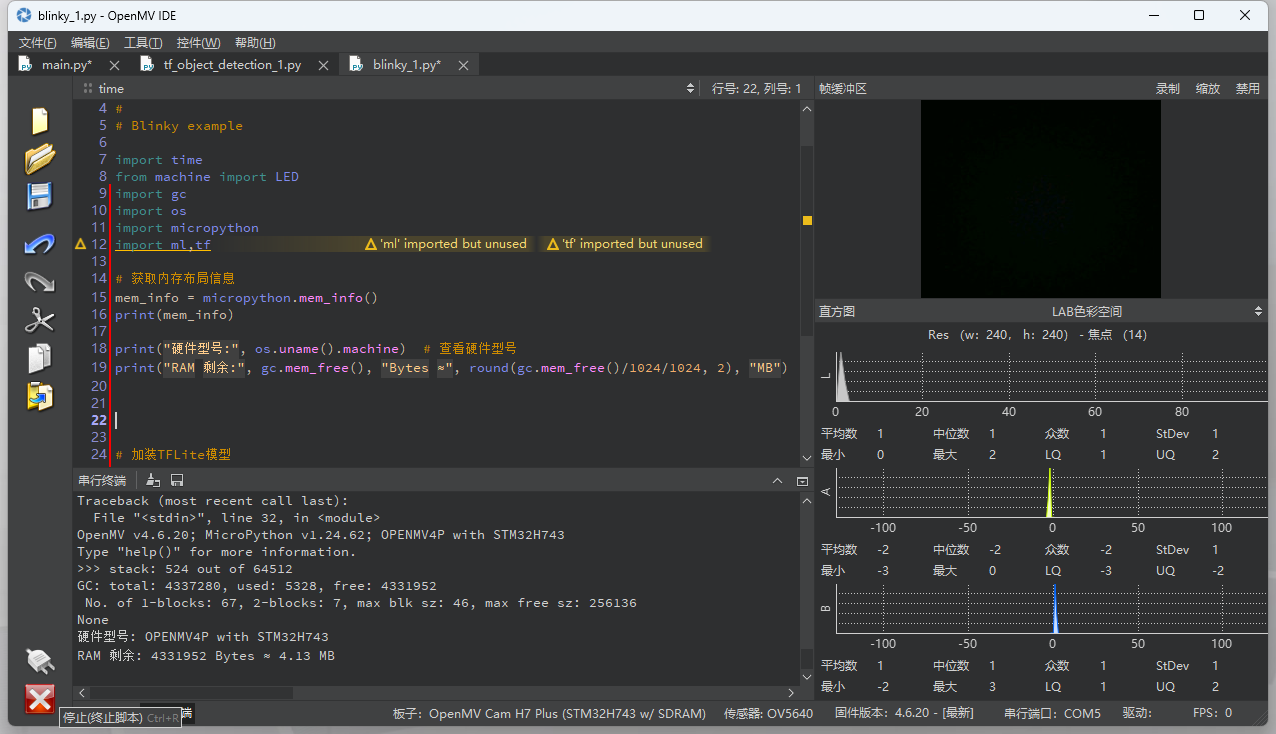Click the 驱动: status bar entry

1137,714
